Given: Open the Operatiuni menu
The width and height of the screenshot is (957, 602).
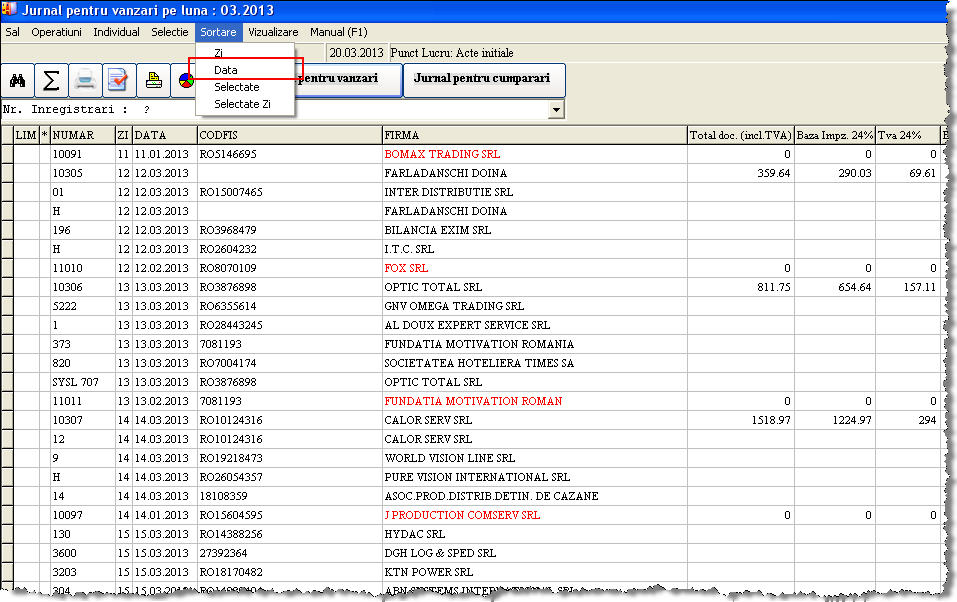Looking at the screenshot, I should [56, 32].
